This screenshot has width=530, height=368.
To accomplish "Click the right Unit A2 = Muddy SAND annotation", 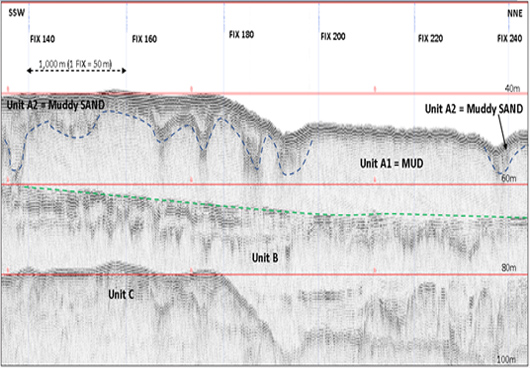I will [474, 109].
